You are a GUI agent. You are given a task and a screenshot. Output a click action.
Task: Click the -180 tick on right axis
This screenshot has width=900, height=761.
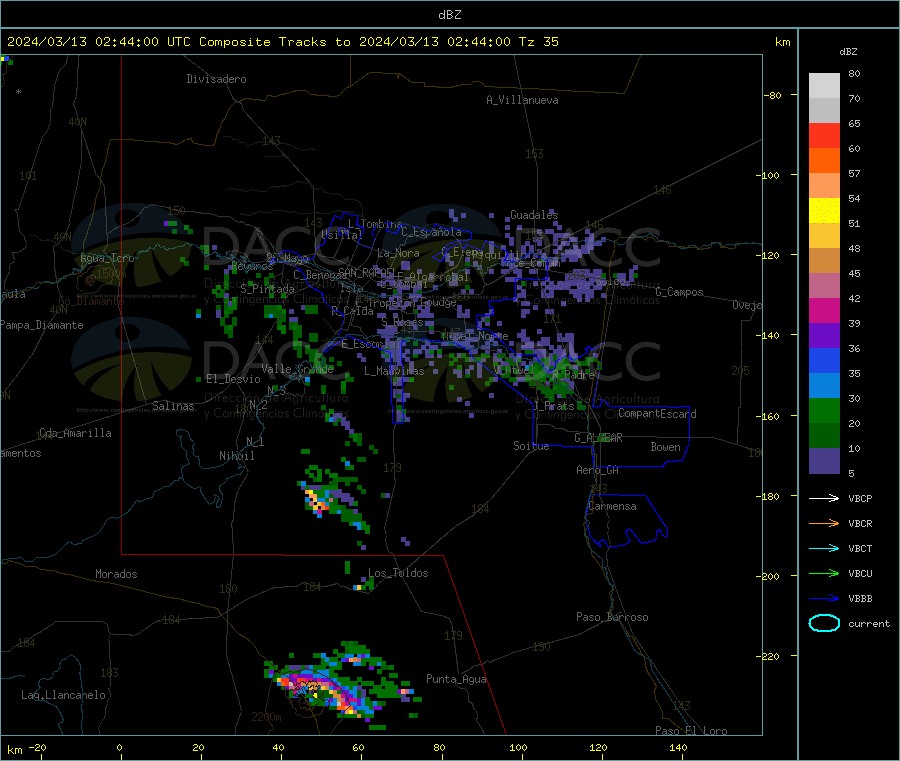(x=771, y=496)
